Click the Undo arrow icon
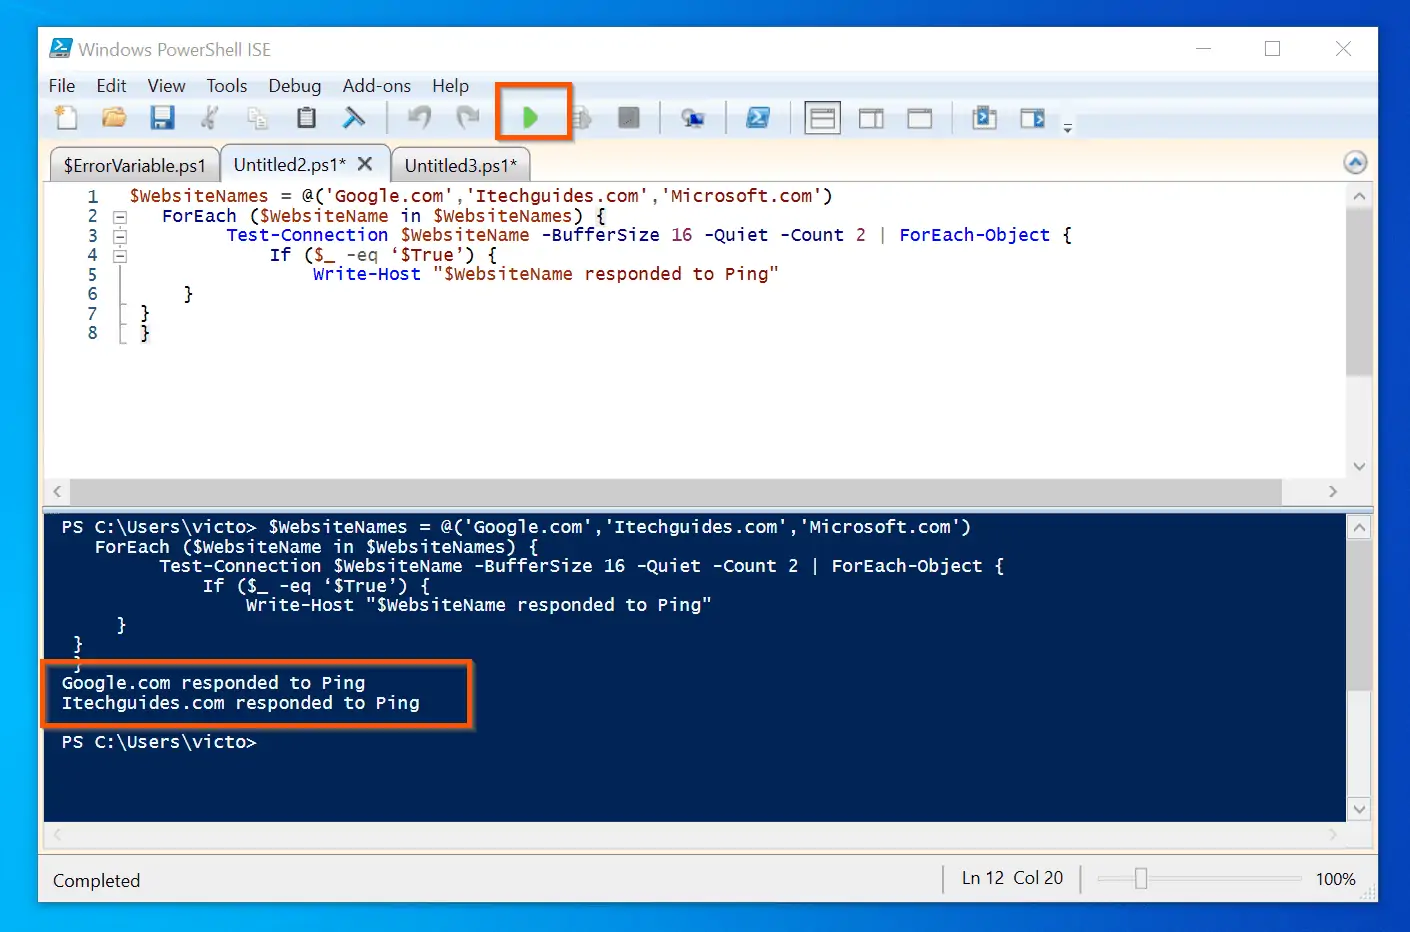The width and height of the screenshot is (1410, 932). (x=419, y=118)
